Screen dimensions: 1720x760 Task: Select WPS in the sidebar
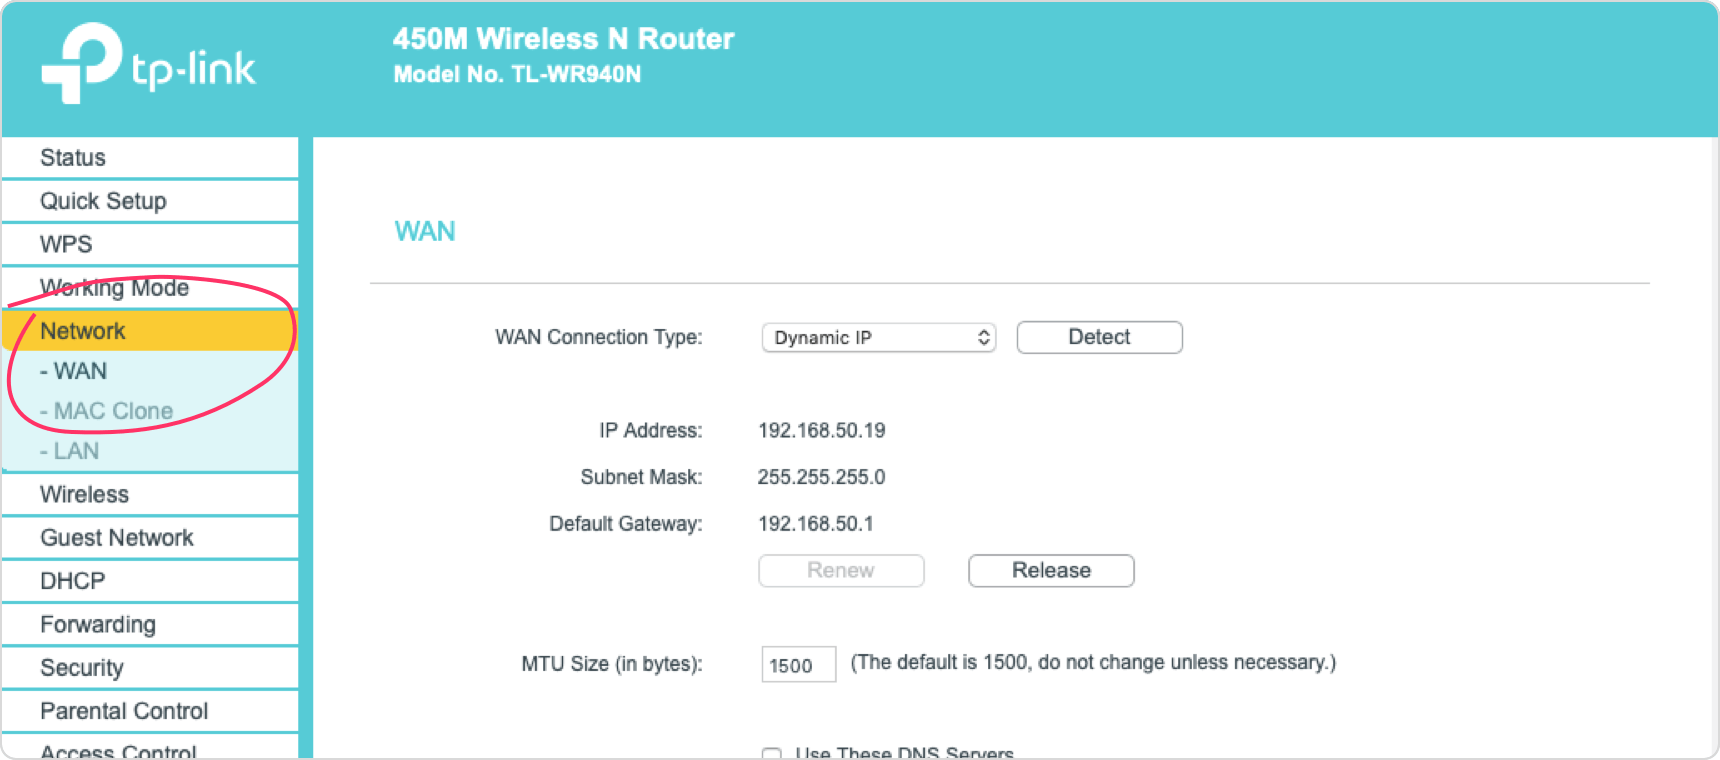point(150,244)
